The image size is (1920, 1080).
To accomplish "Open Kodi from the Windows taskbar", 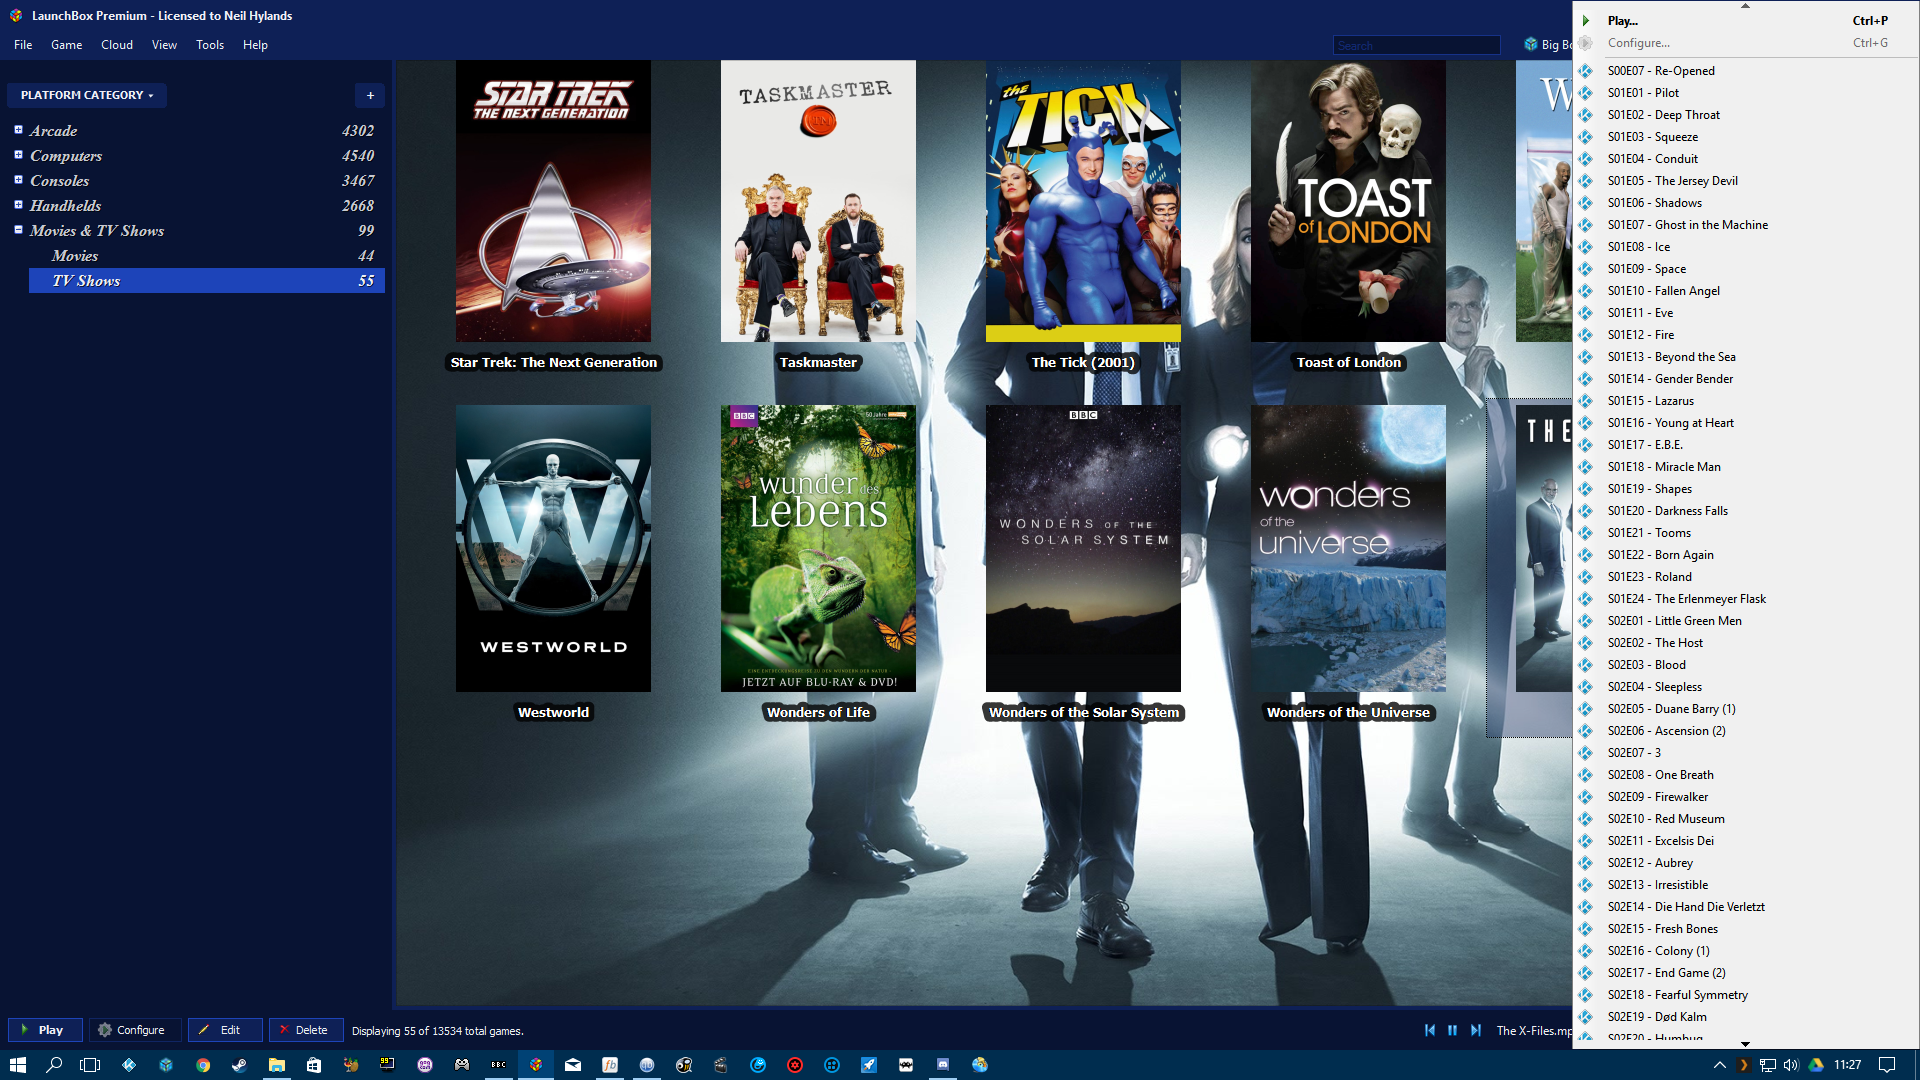I will 129,1065.
